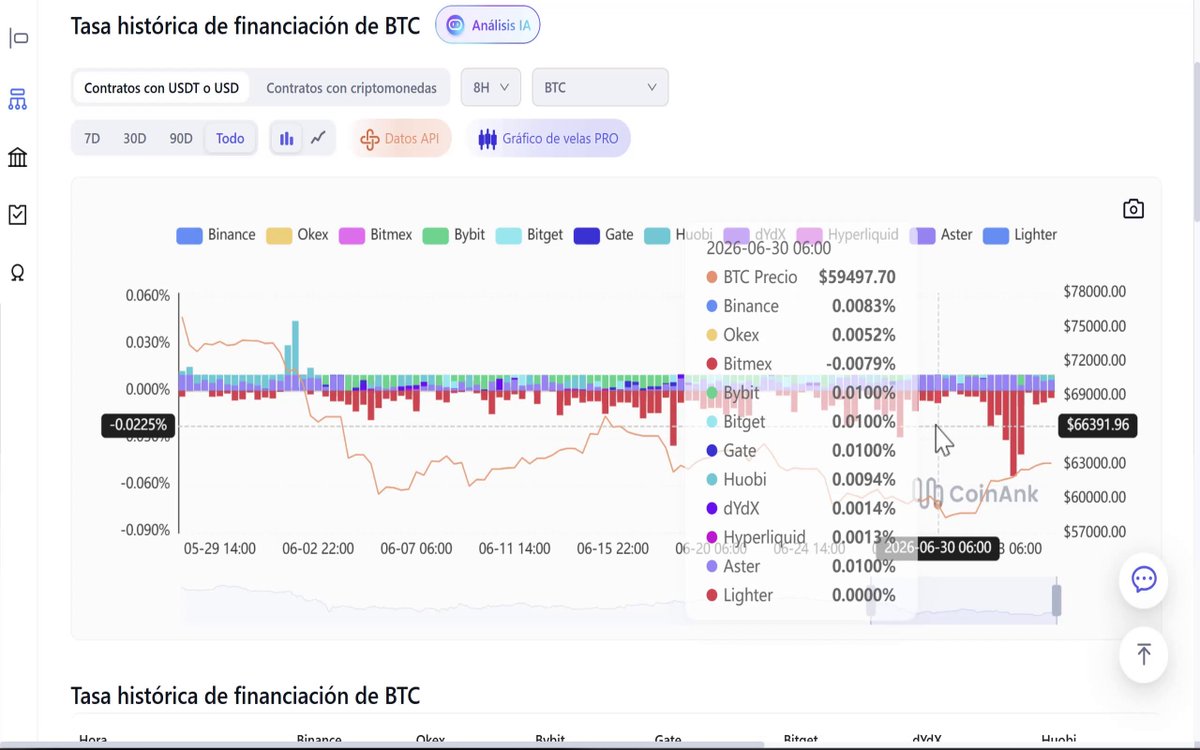This screenshot has height=750, width=1200.
Task: Click the chart range slider handle
Action: click(1056, 600)
